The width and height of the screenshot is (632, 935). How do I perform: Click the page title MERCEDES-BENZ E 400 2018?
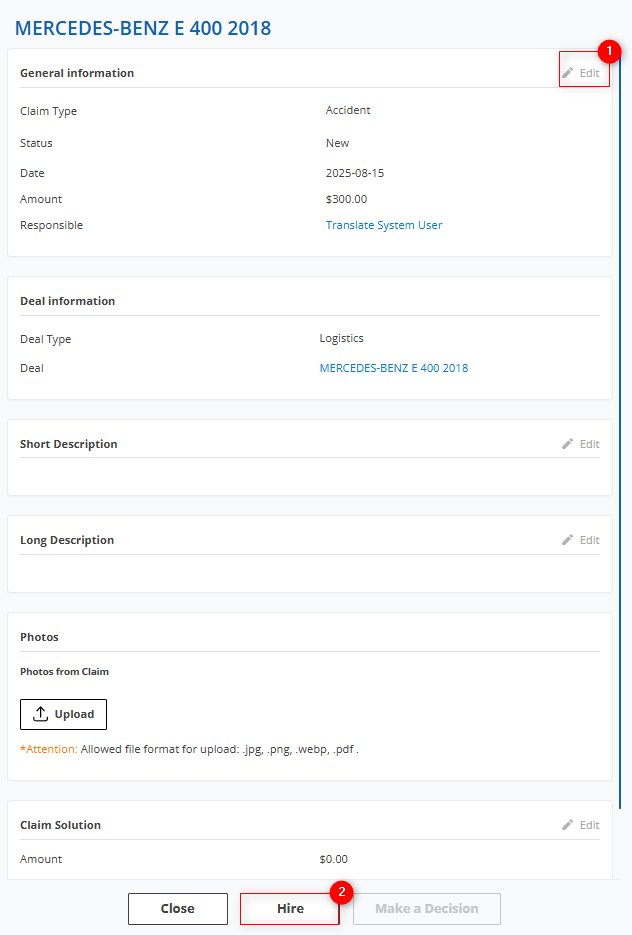pos(143,28)
